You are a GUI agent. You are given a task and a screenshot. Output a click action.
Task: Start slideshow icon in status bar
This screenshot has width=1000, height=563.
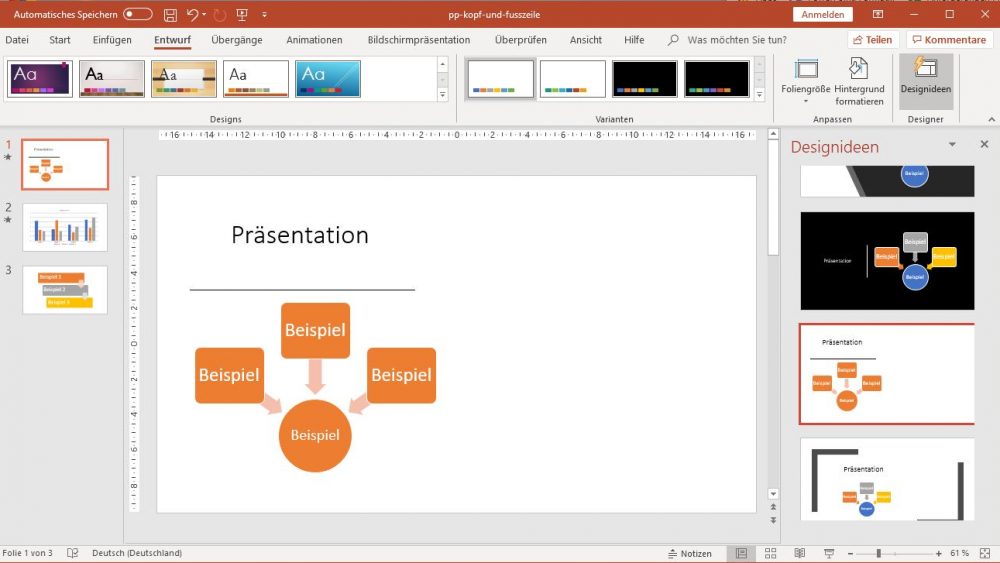coord(828,553)
